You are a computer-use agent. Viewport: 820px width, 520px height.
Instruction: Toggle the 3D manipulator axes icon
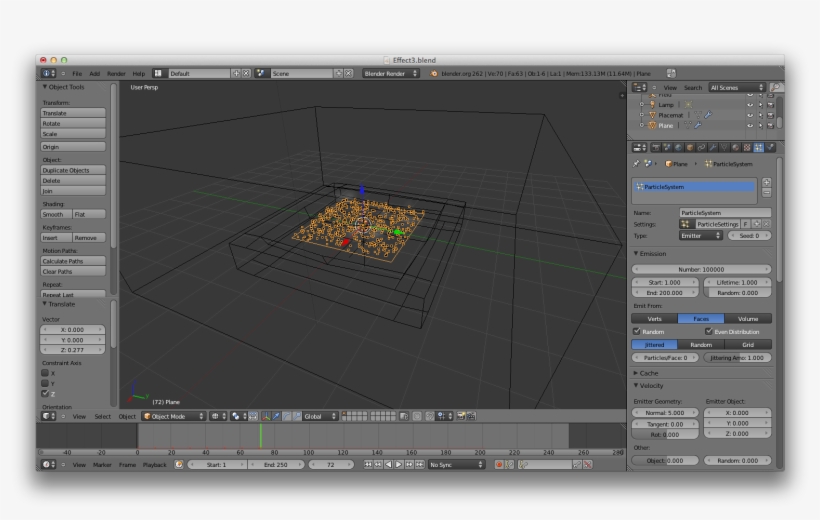click(266, 416)
